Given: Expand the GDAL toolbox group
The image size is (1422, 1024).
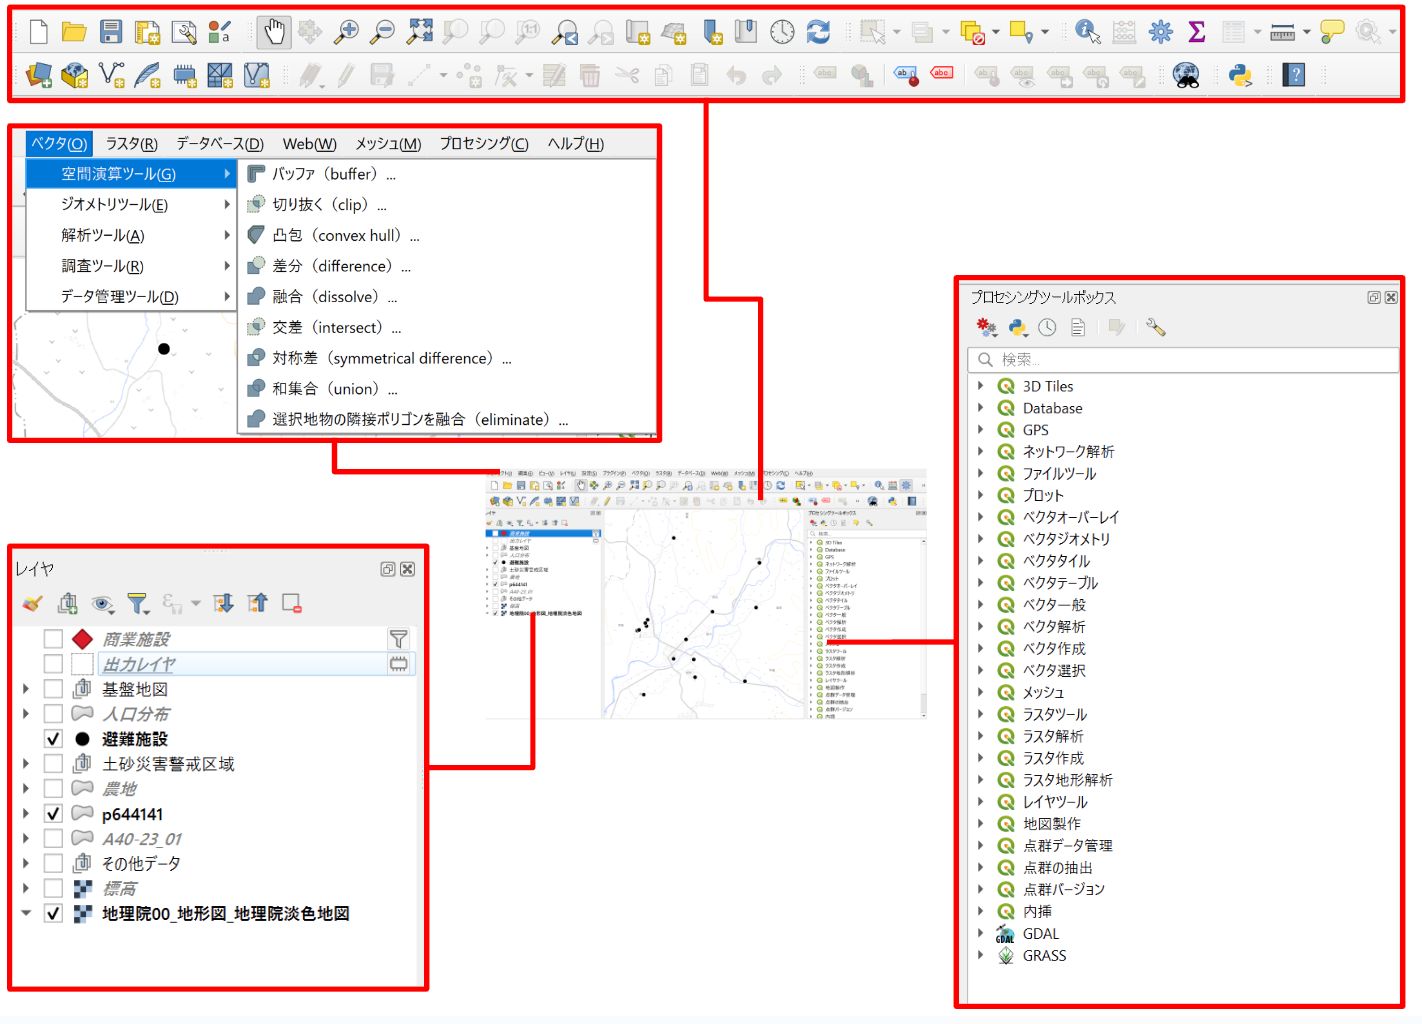Looking at the screenshot, I should 981,933.
